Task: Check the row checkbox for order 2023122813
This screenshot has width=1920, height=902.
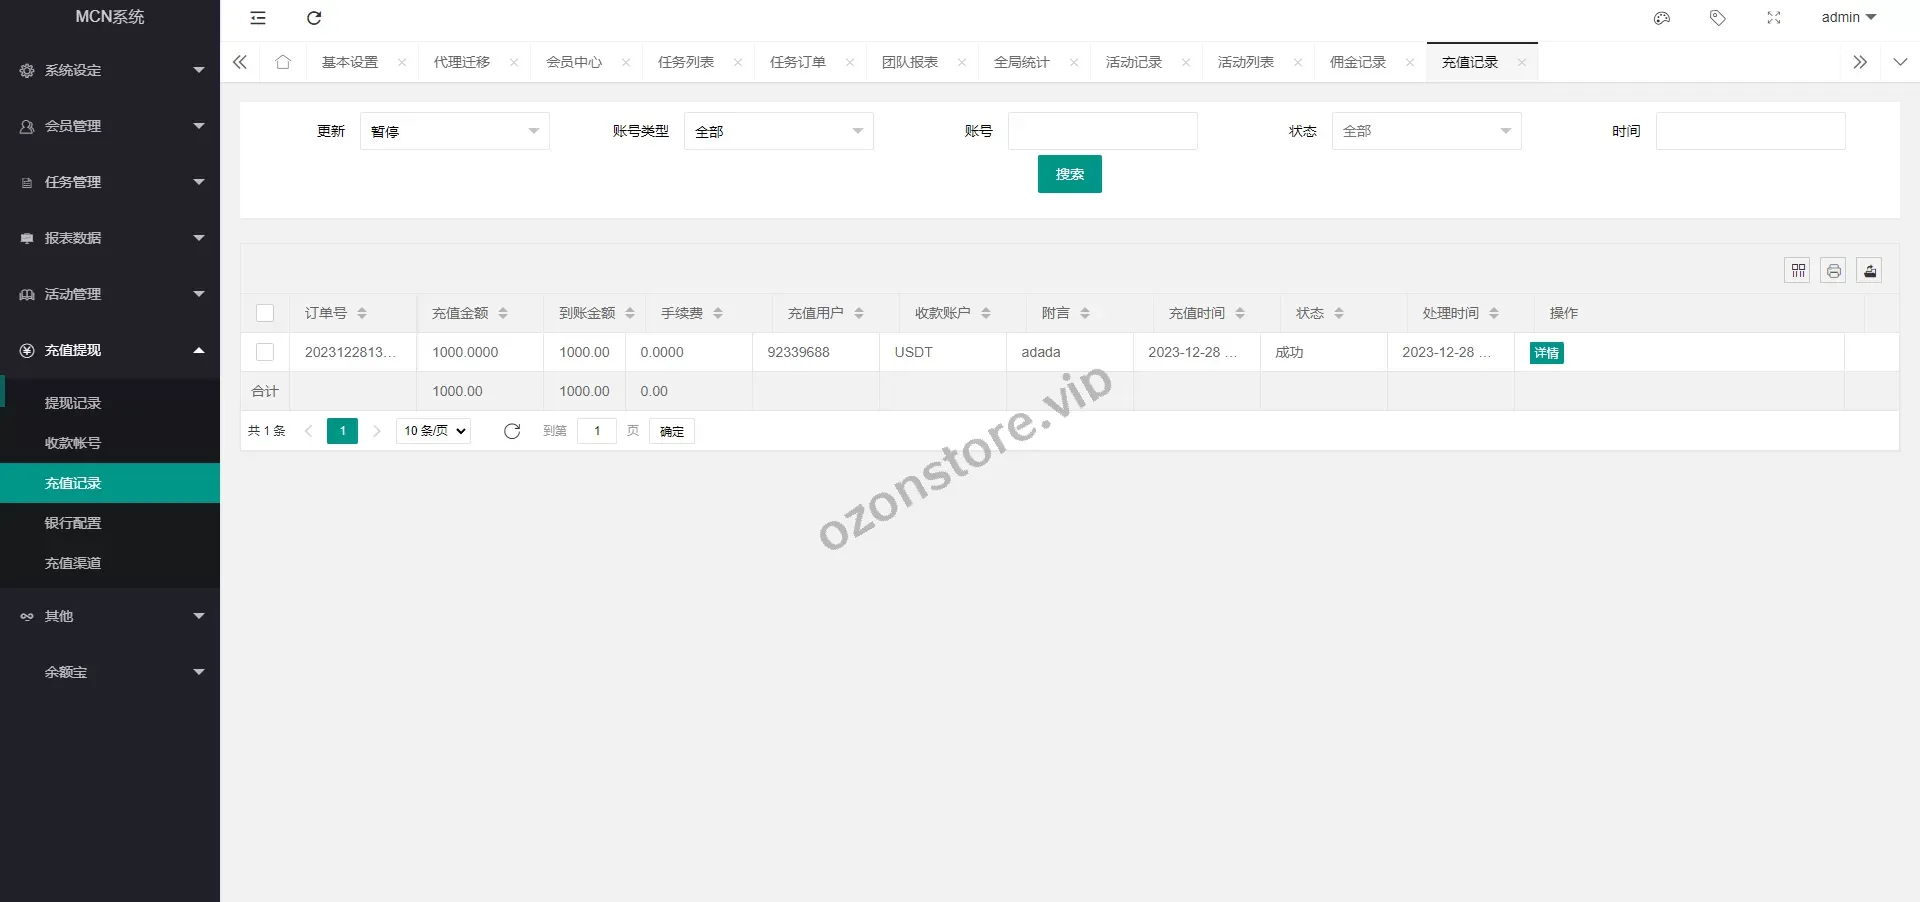Action: [x=265, y=352]
